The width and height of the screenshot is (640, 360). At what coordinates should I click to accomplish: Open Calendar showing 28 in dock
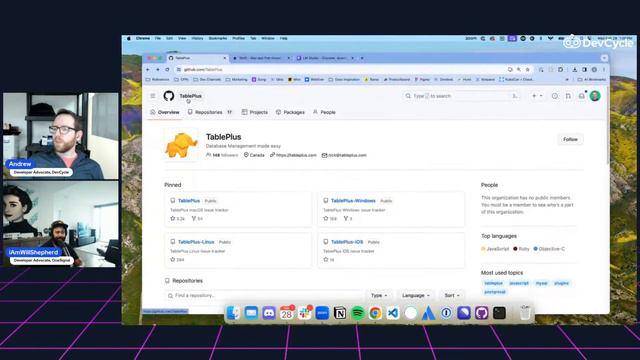[x=287, y=313]
